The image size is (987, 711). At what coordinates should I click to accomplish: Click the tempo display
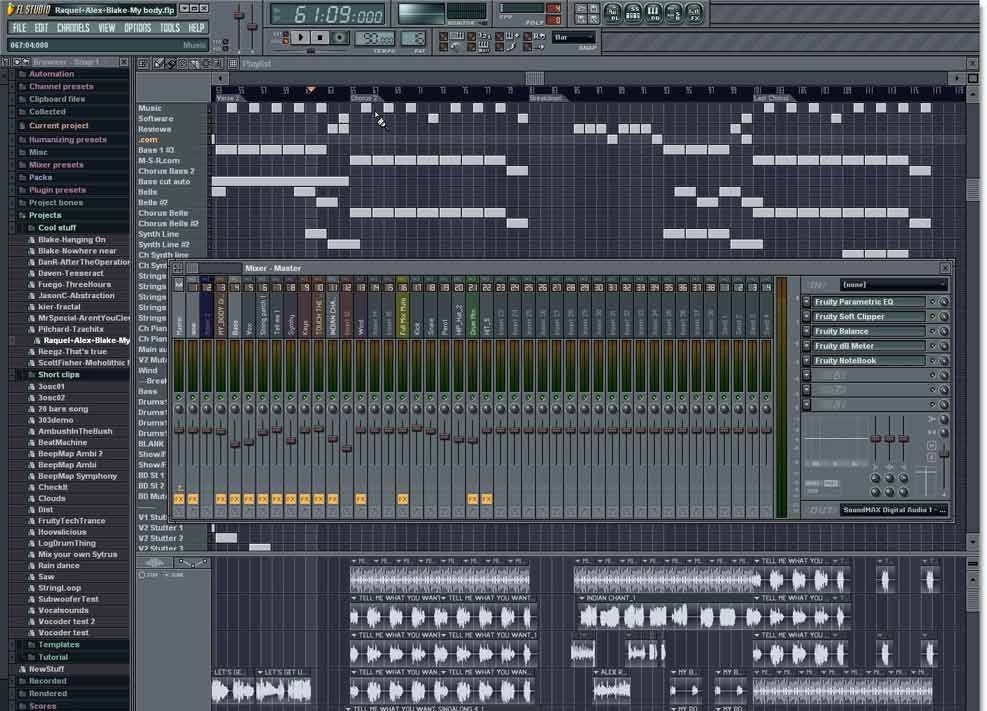[x=375, y=38]
